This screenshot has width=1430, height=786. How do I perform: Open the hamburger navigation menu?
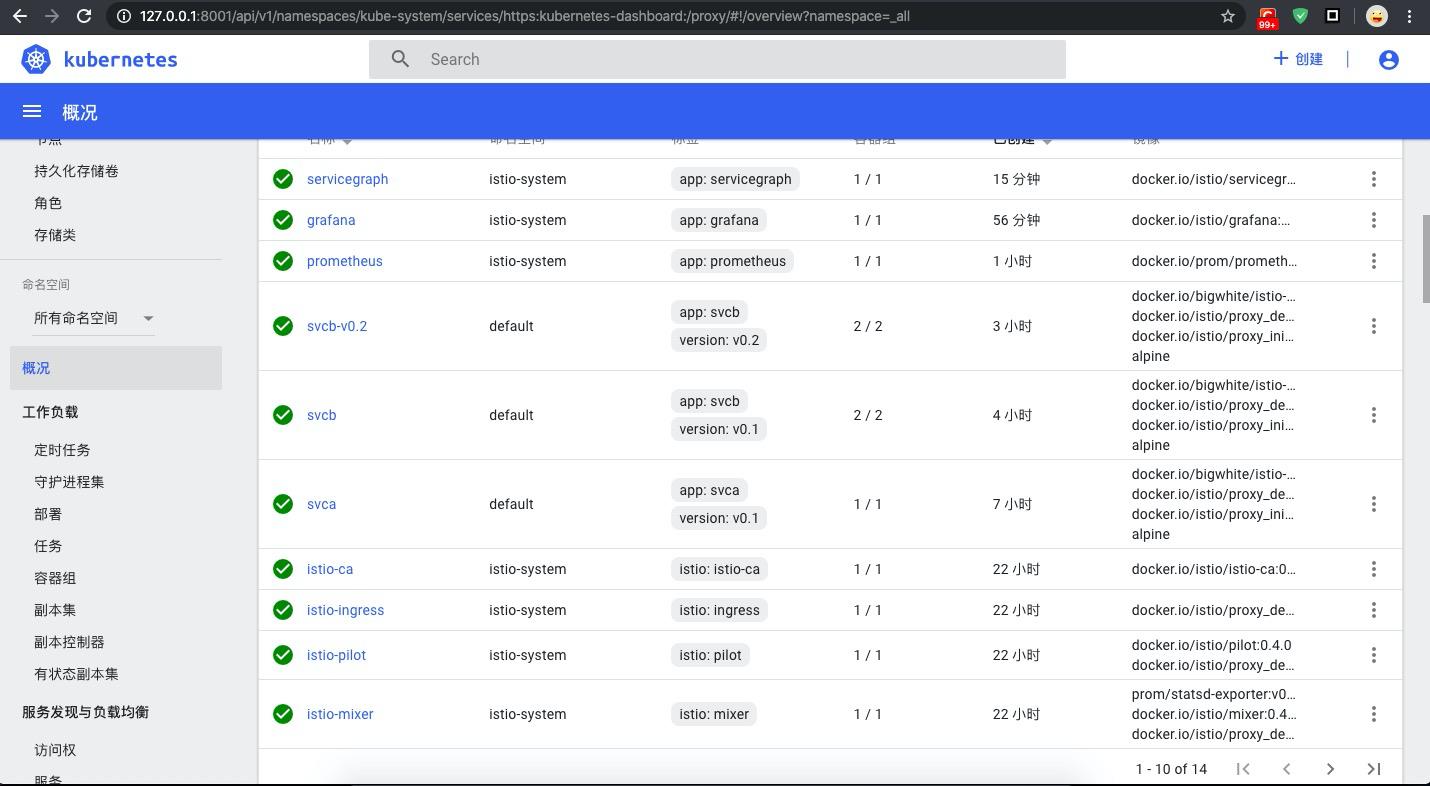coord(32,112)
